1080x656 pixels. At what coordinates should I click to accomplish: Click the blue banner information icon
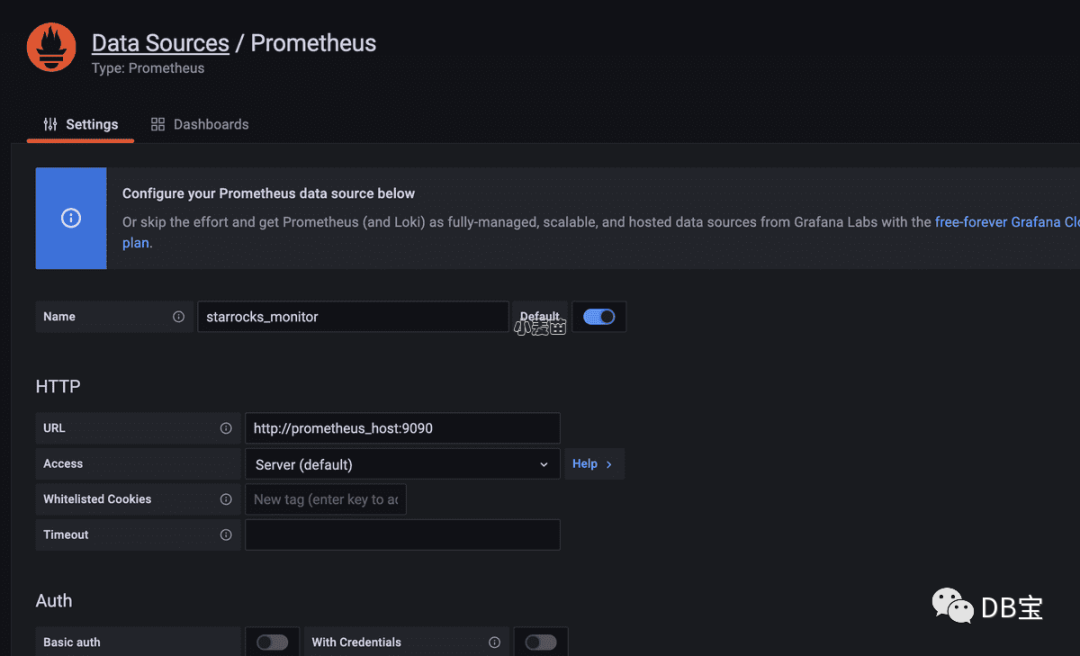coord(71,218)
